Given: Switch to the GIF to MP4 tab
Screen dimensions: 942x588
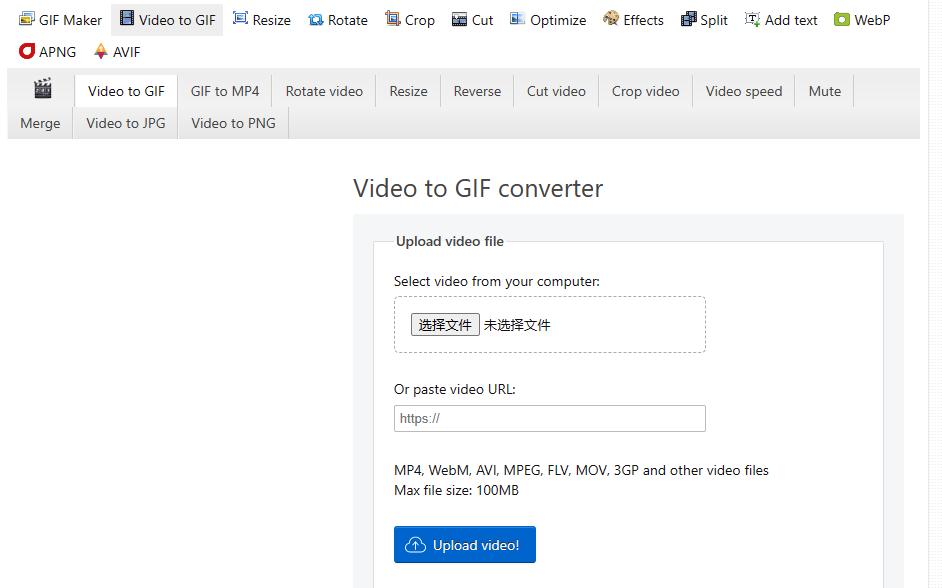Looking at the screenshot, I should (x=224, y=90).
